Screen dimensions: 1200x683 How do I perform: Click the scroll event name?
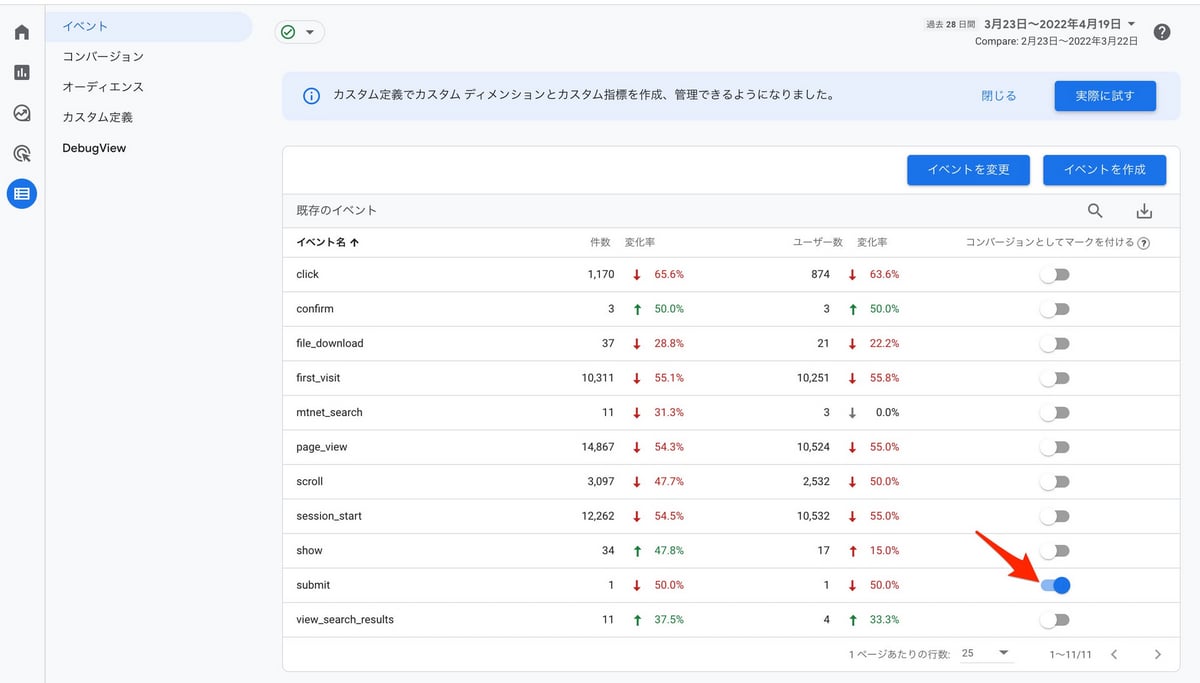310,481
